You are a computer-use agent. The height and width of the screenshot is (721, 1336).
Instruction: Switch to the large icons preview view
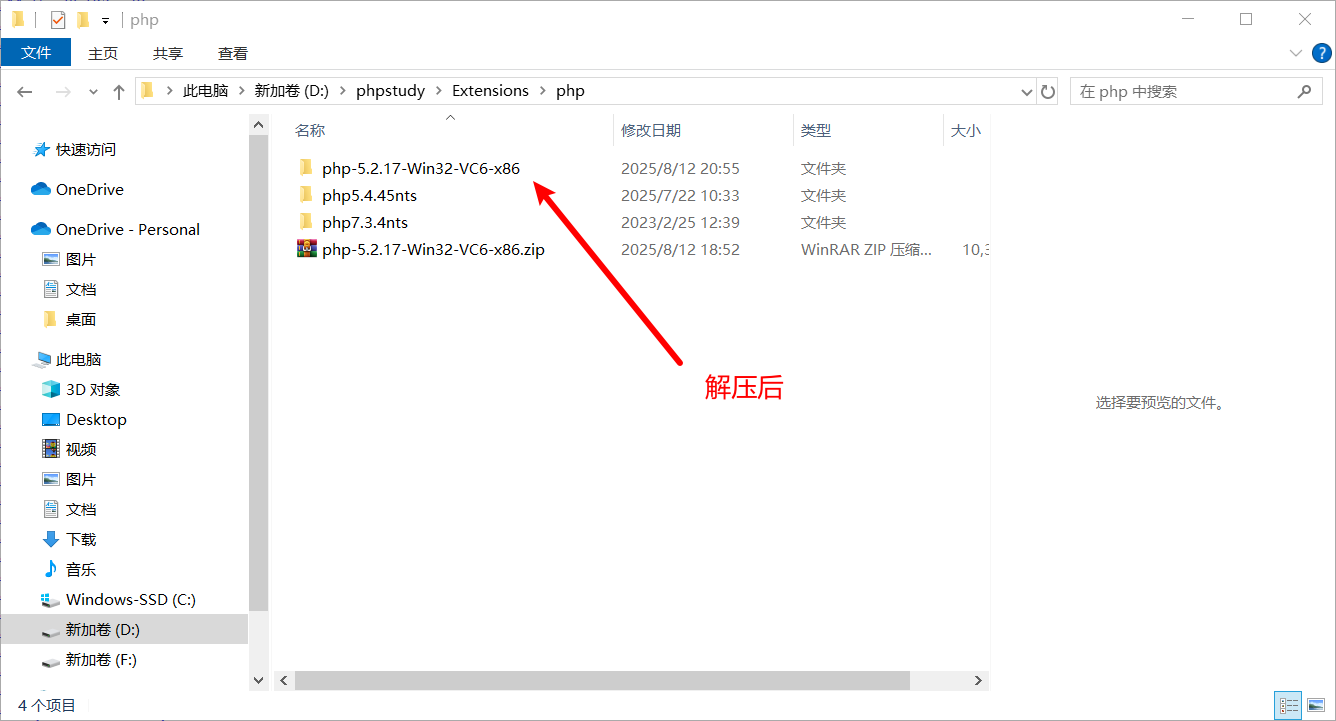point(1316,705)
